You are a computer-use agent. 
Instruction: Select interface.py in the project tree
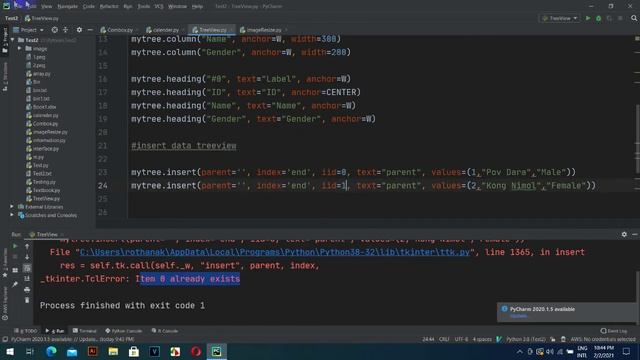pyautogui.click(x=46, y=149)
